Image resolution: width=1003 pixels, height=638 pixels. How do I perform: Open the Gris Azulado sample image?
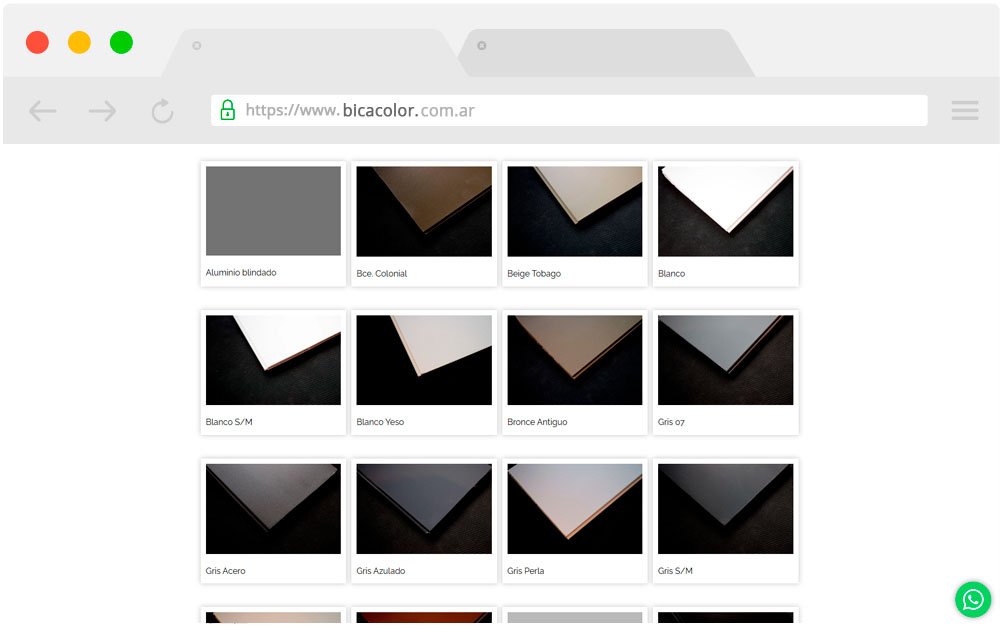(424, 509)
